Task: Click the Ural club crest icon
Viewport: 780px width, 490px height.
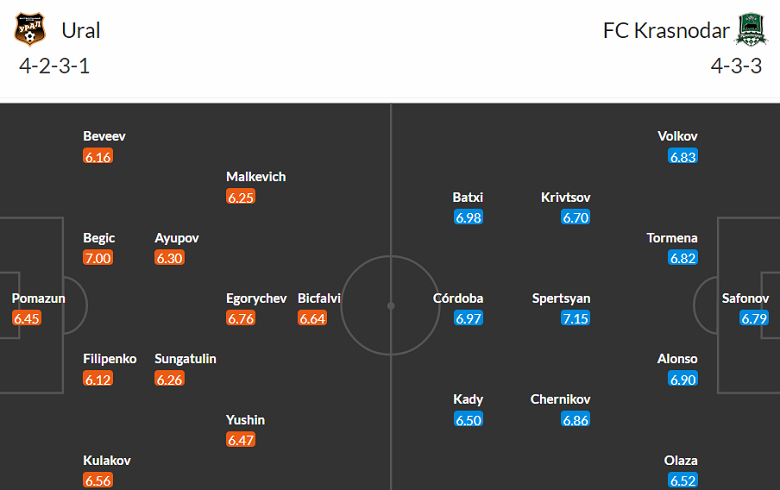Action: [29, 30]
